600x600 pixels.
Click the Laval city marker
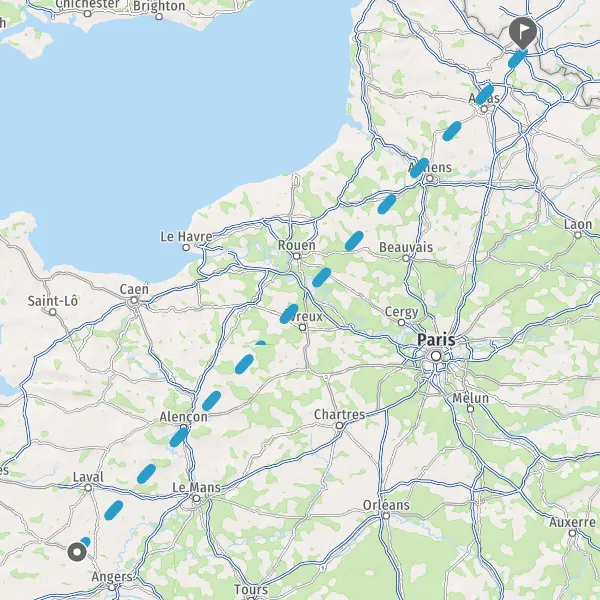88,488
